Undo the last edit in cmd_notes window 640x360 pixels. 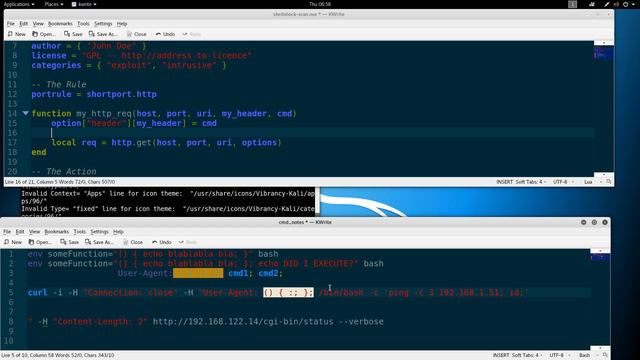(x=162, y=242)
